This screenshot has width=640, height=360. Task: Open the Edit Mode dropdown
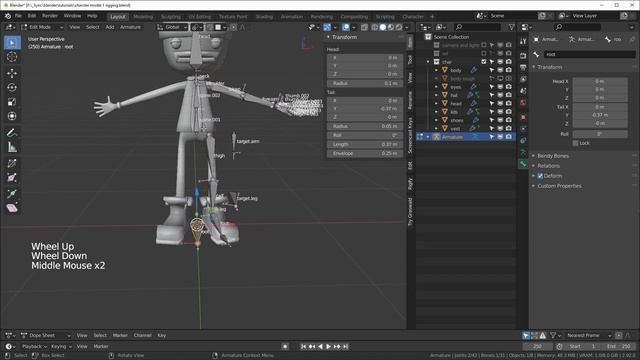(x=42, y=27)
